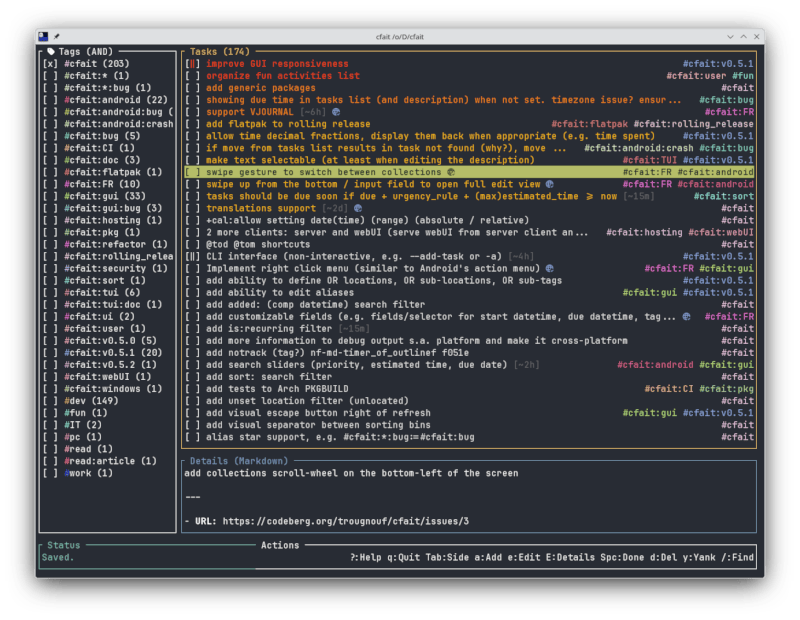Click the globe icon after 'open full edit view'
800x620 pixels.
coord(550,184)
